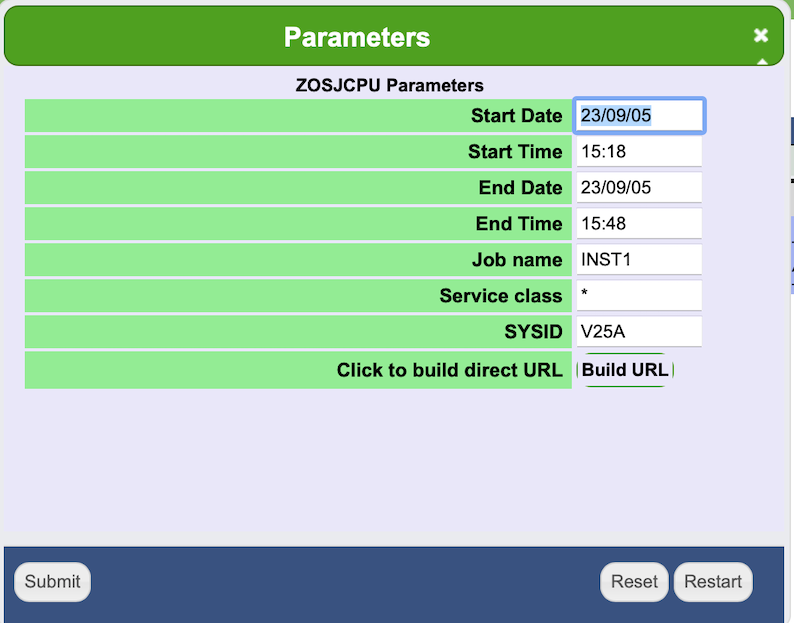Click the Start Date input field
Image resolution: width=794 pixels, height=623 pixels.
click(639, 116)
